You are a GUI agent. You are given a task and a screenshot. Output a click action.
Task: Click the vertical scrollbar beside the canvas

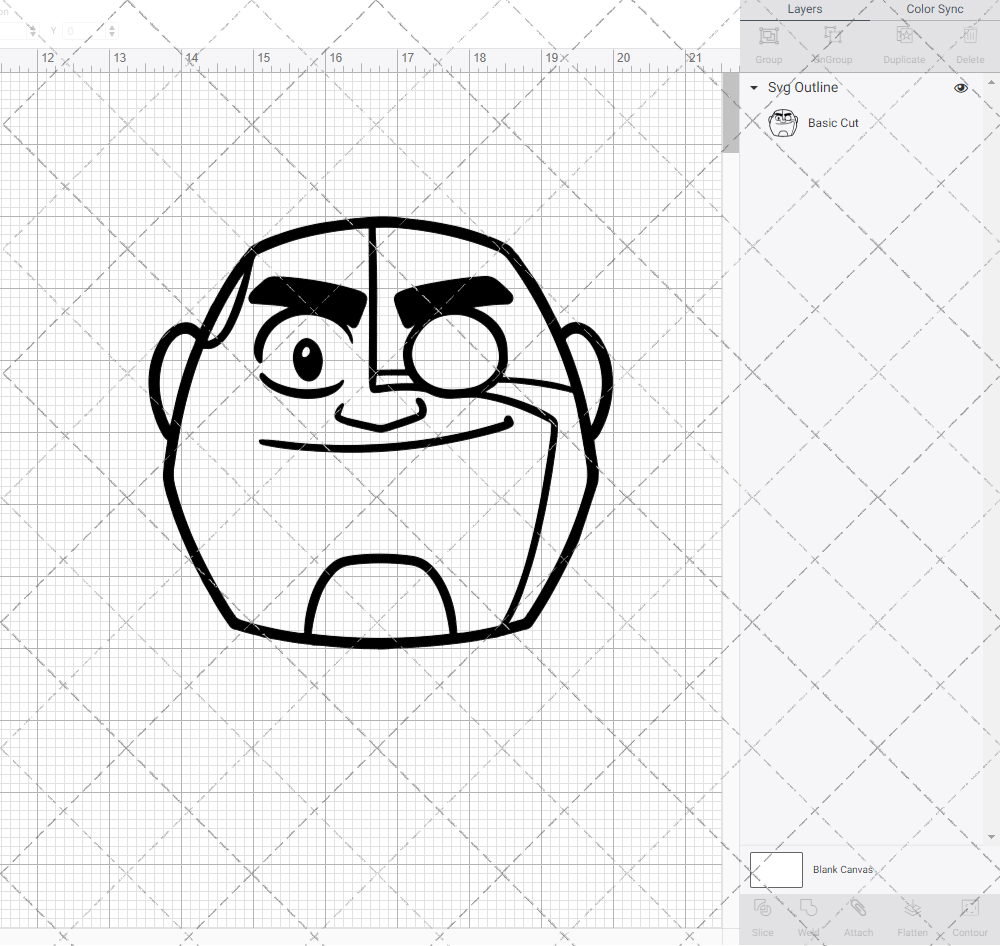pos(729,110)
